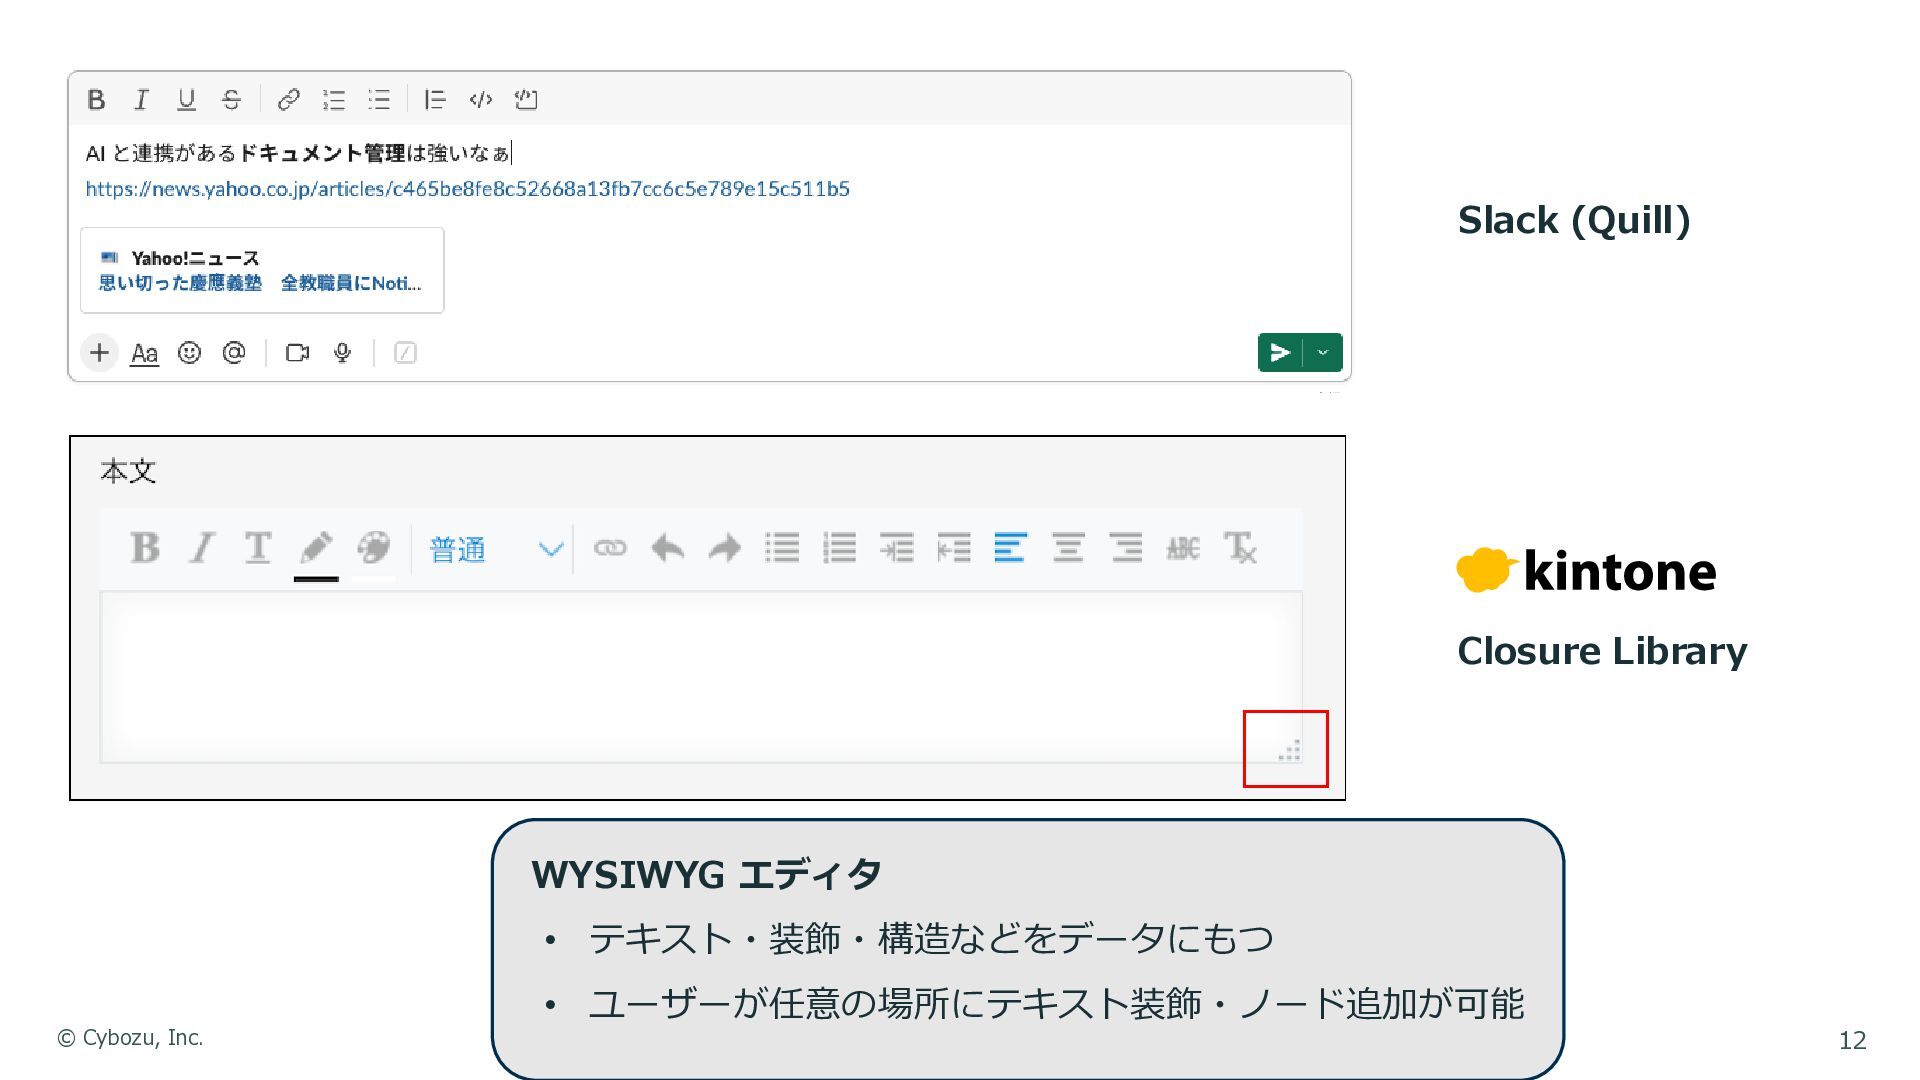Insert a numbered list in kintone

(x=840, y=548)
